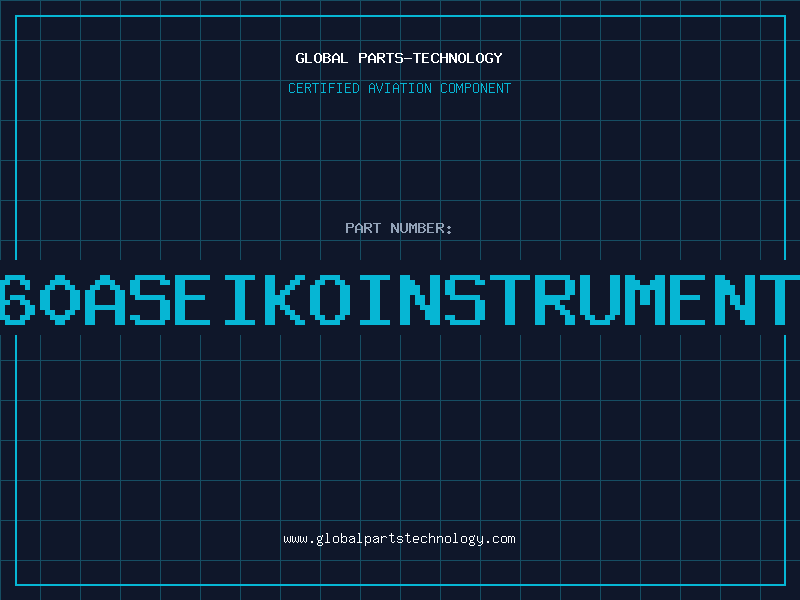Select the 'CERTIFIED AVIATION COMPONENT' subtitle

point(399,88)
